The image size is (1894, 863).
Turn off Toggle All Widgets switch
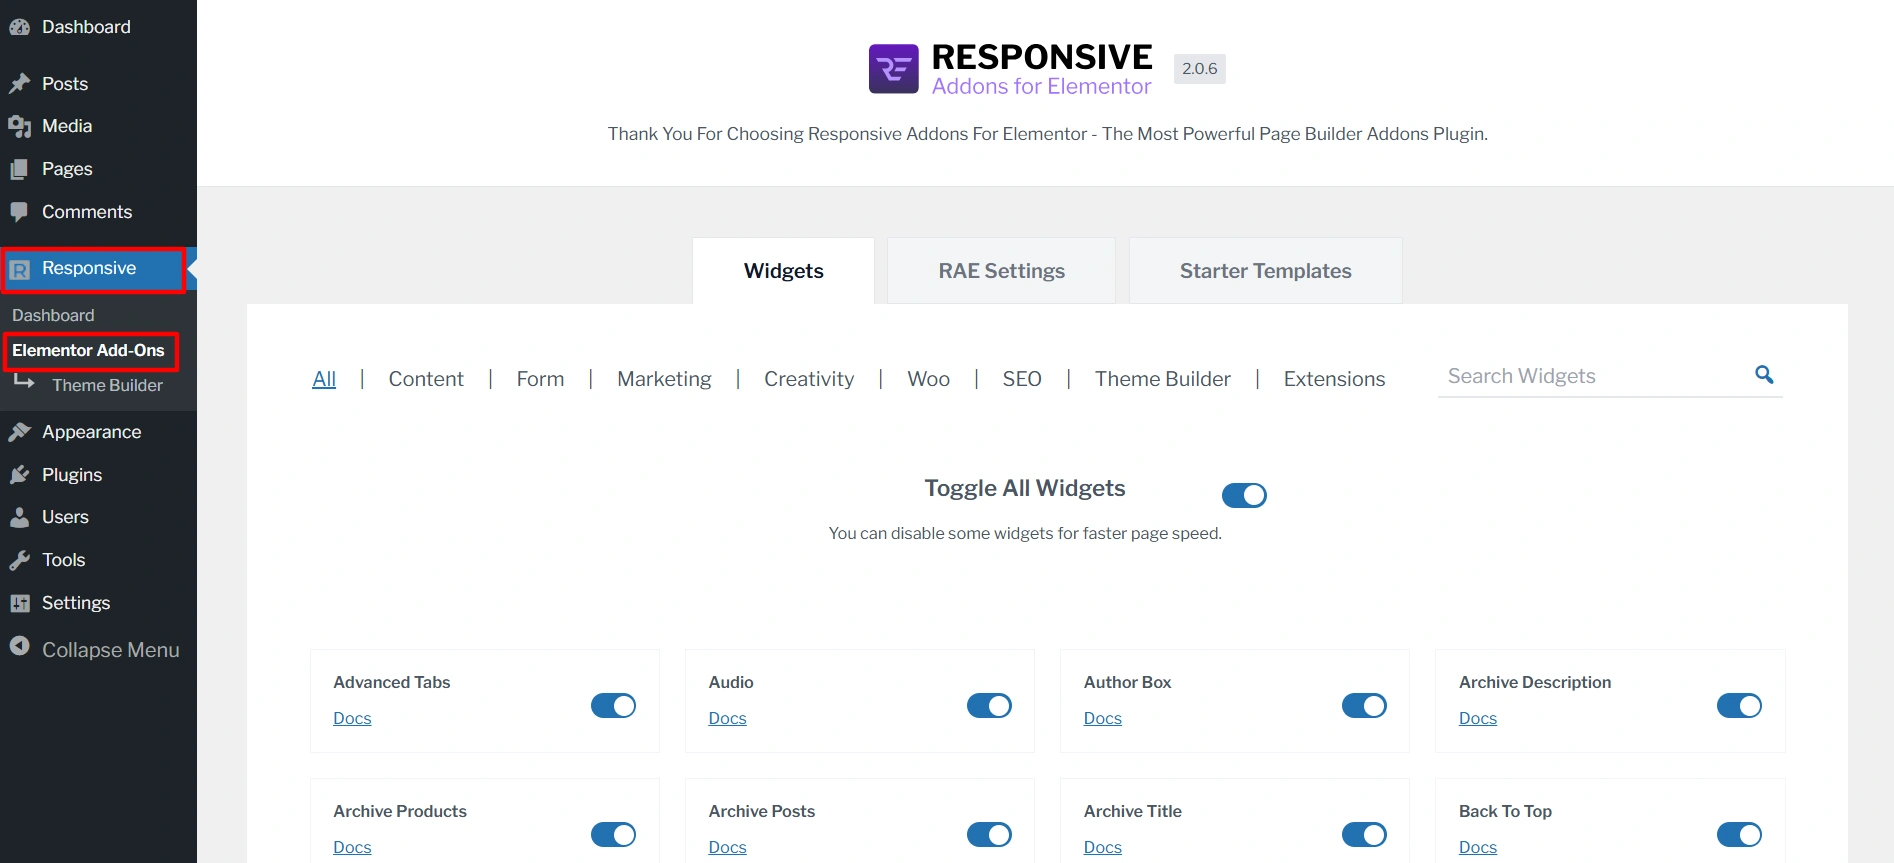(x=1244, y=495)
